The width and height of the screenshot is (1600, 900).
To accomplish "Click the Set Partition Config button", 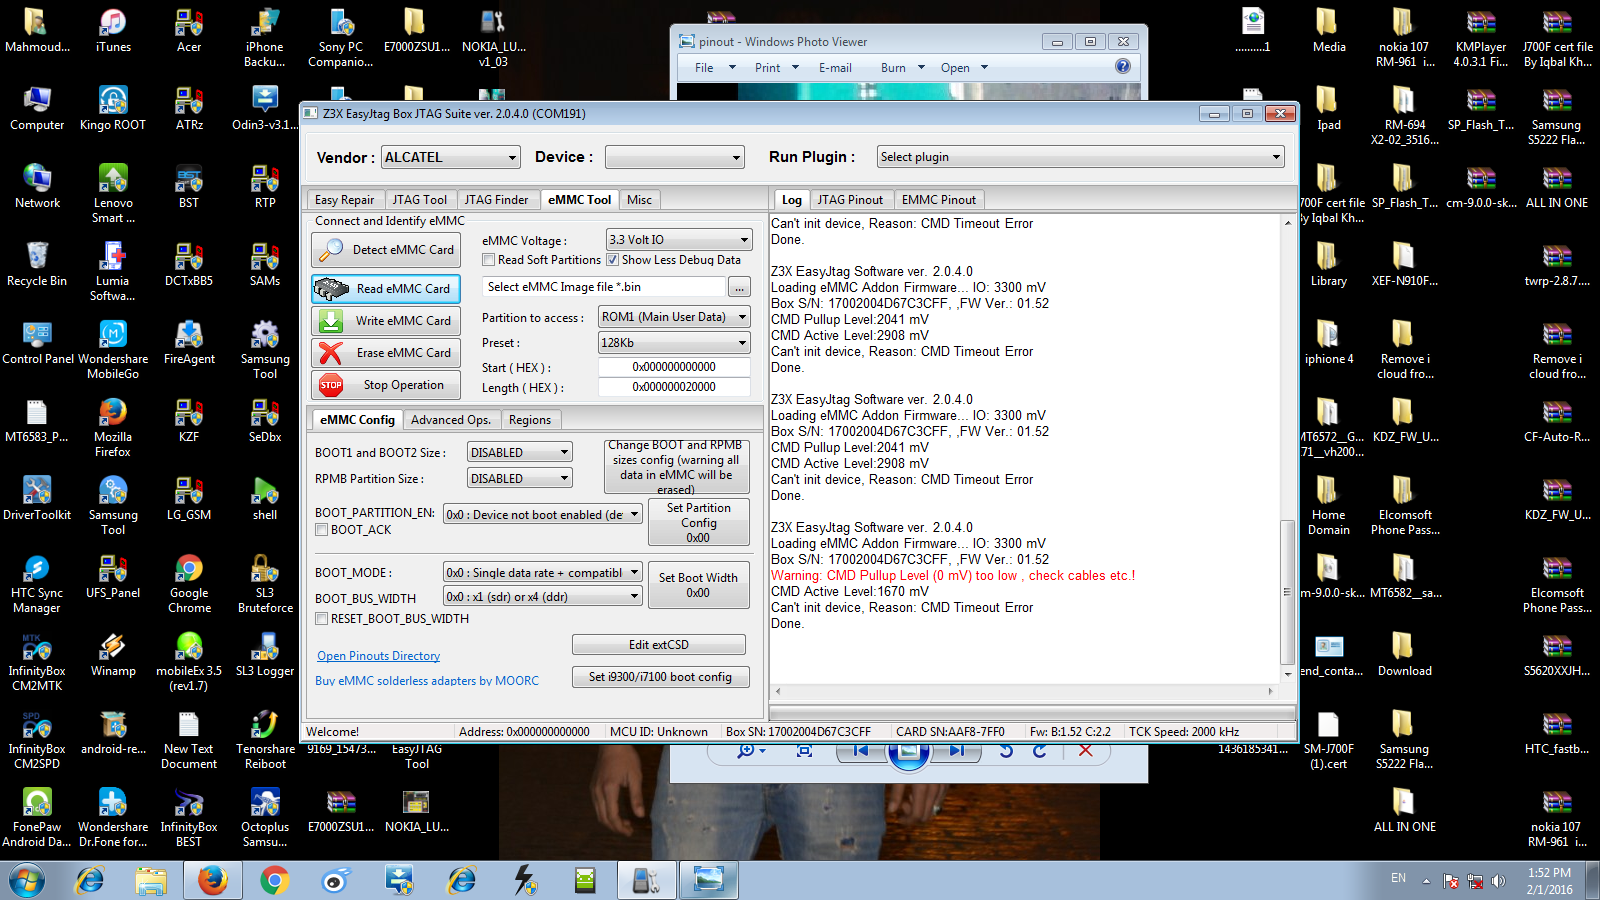I will [x=699, y=522].
